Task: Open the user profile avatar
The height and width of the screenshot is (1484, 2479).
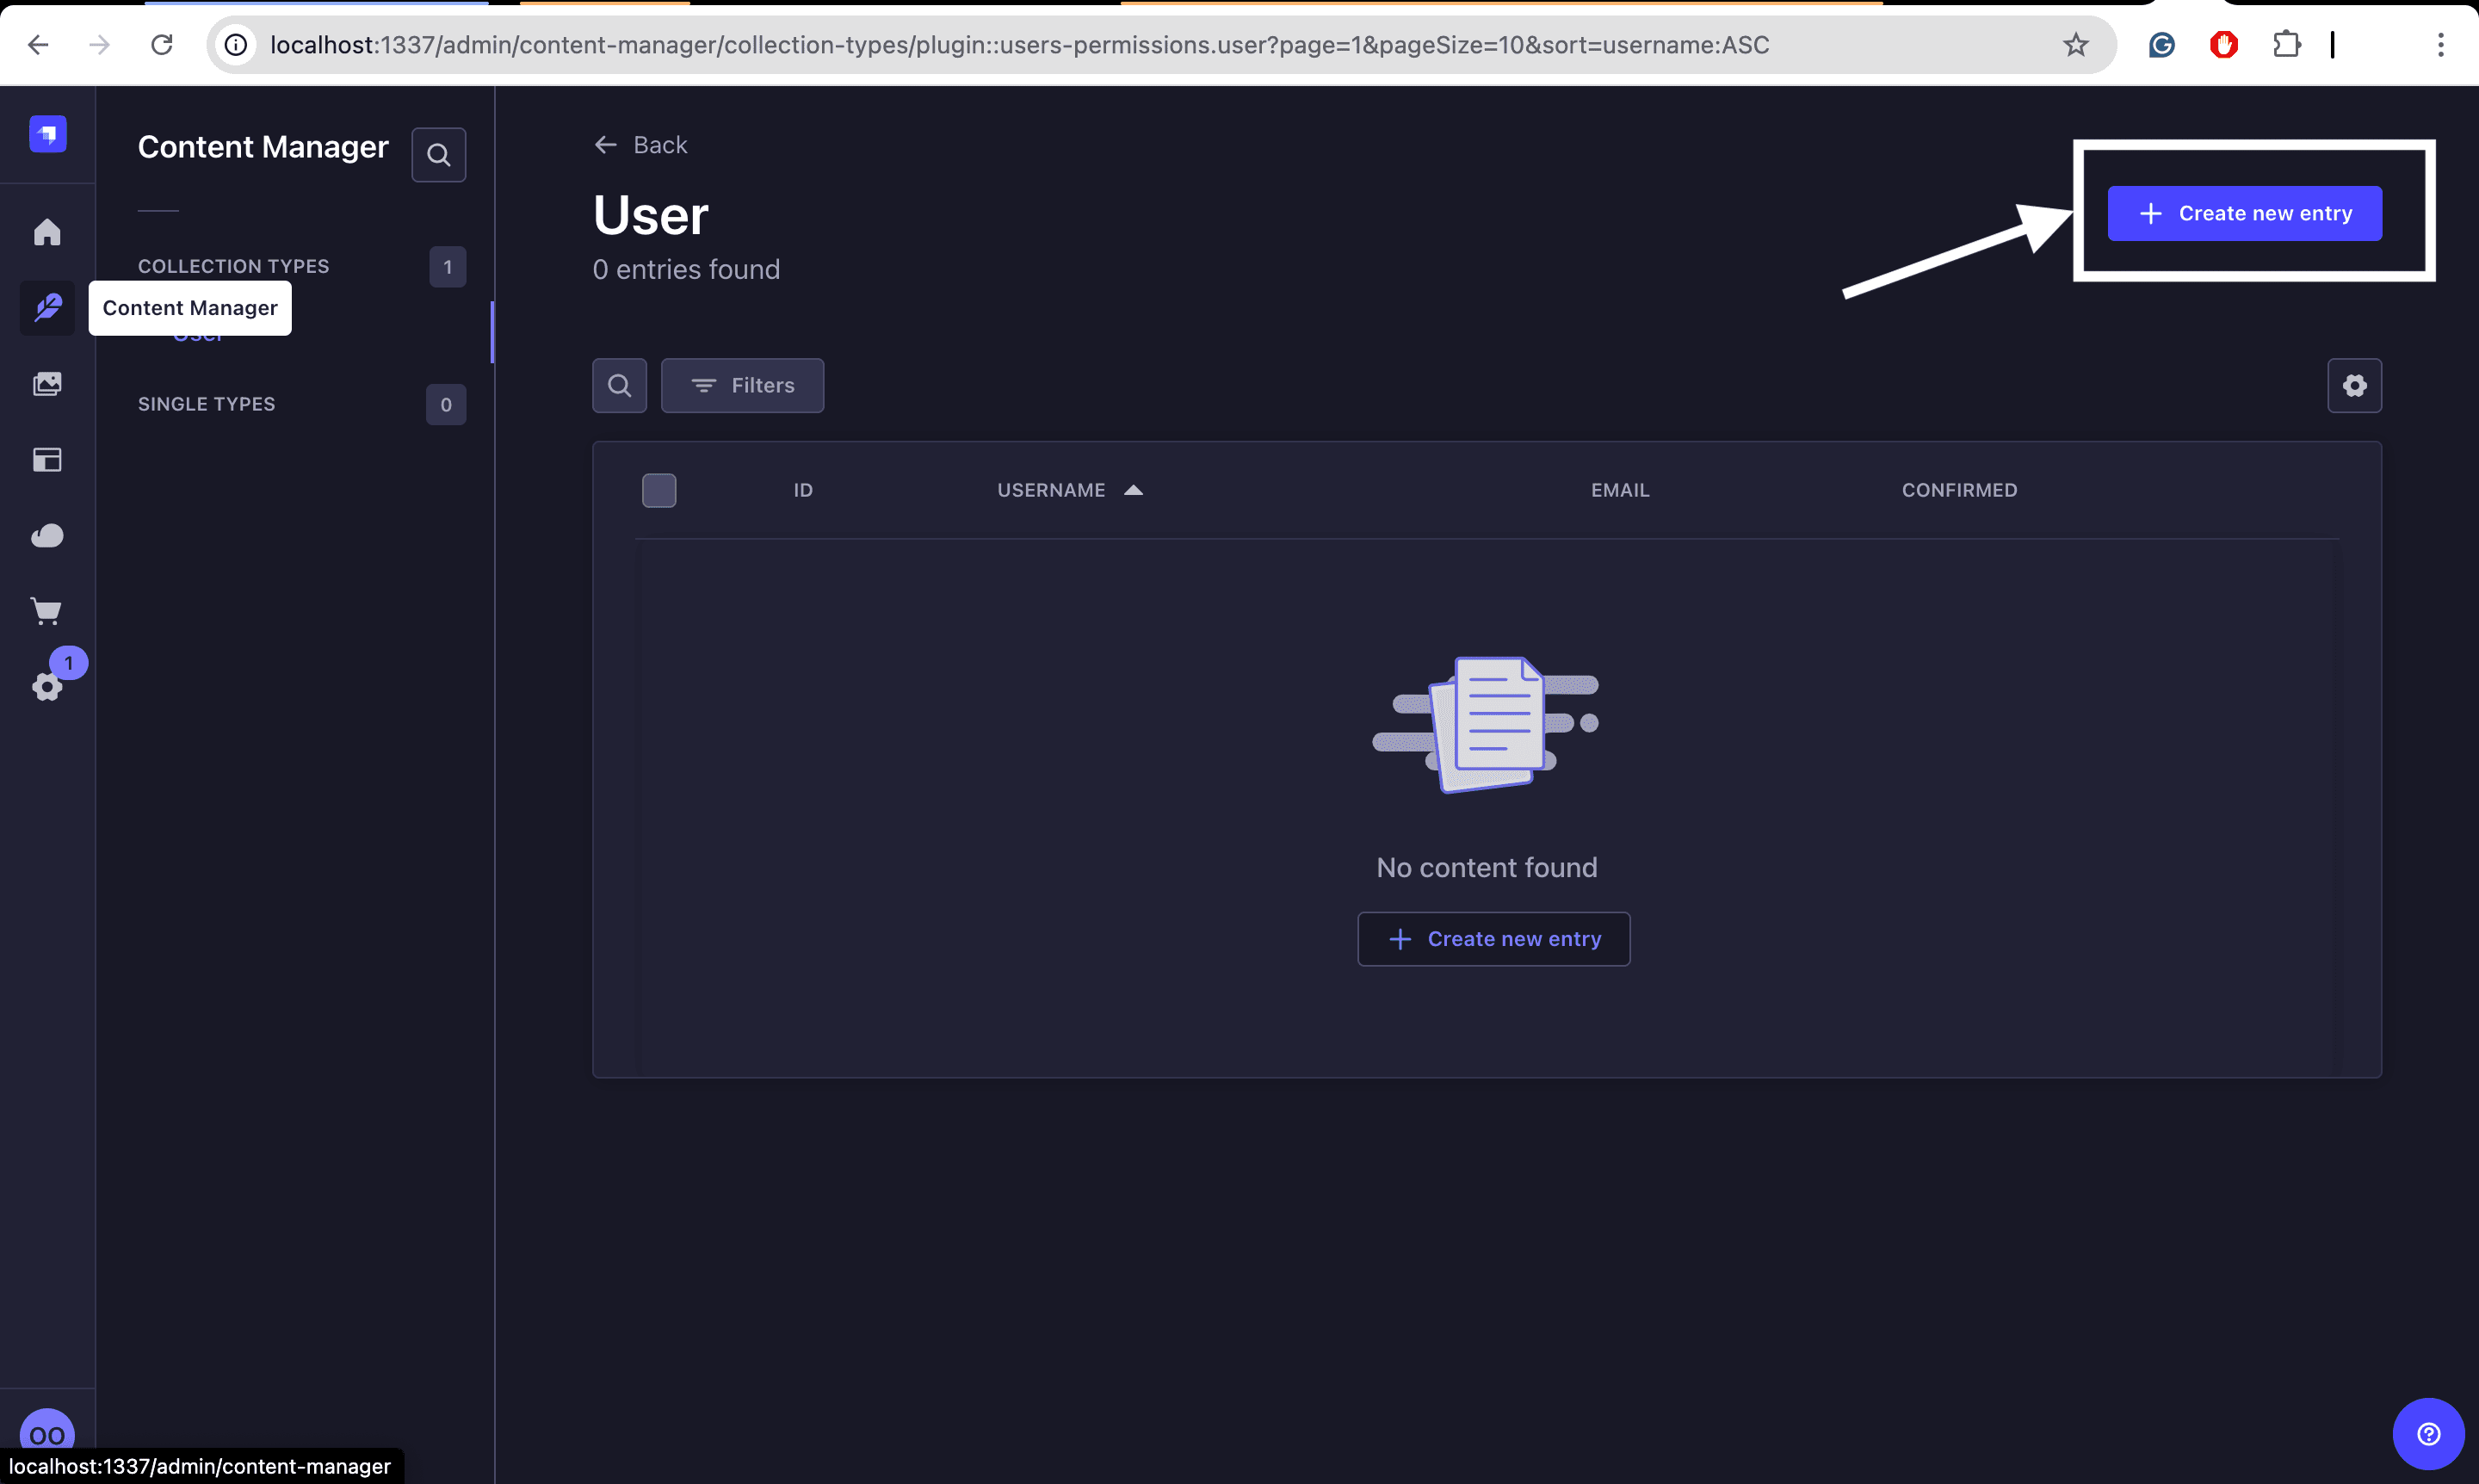Action: coord(47,1434)
